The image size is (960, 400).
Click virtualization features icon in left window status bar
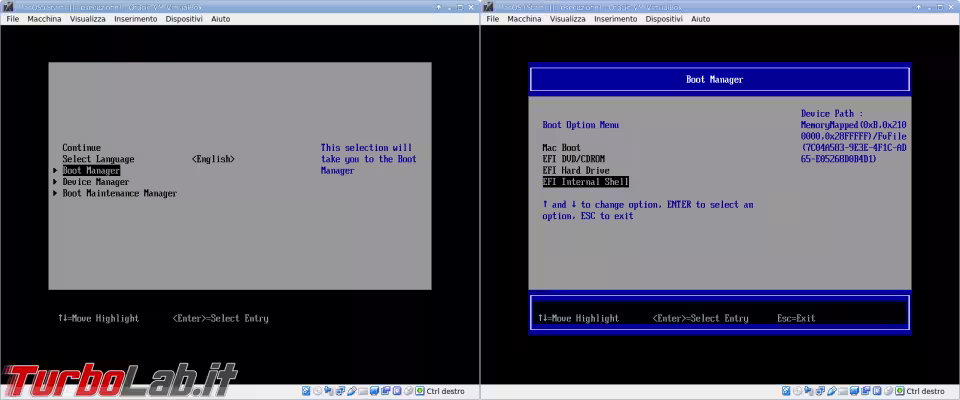[x=397, y=391]
